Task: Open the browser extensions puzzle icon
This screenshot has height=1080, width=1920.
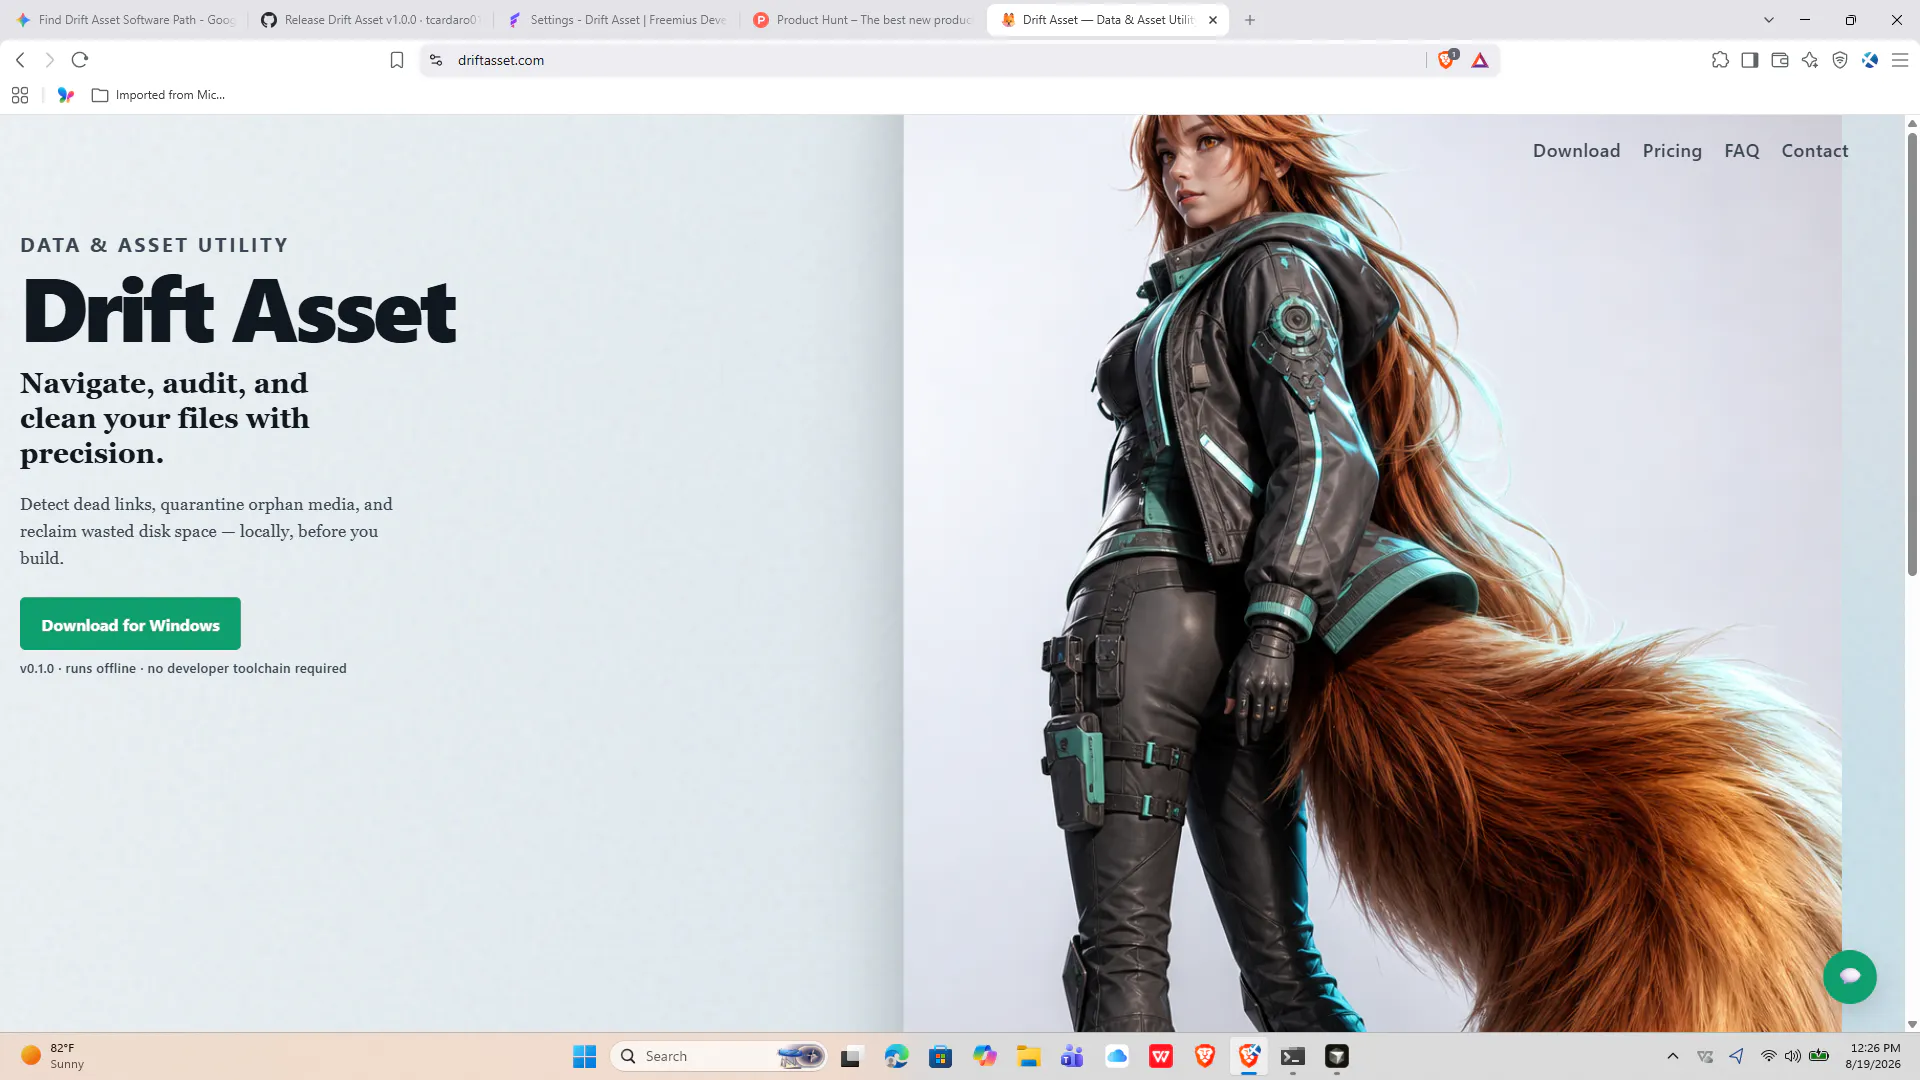Action: click(x=1720, y=60)
